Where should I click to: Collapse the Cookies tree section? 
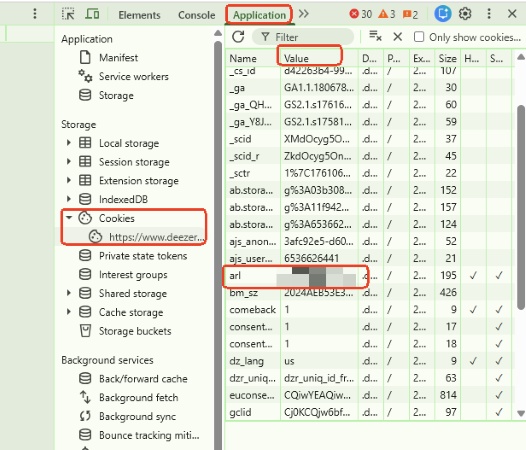point(69,218)
